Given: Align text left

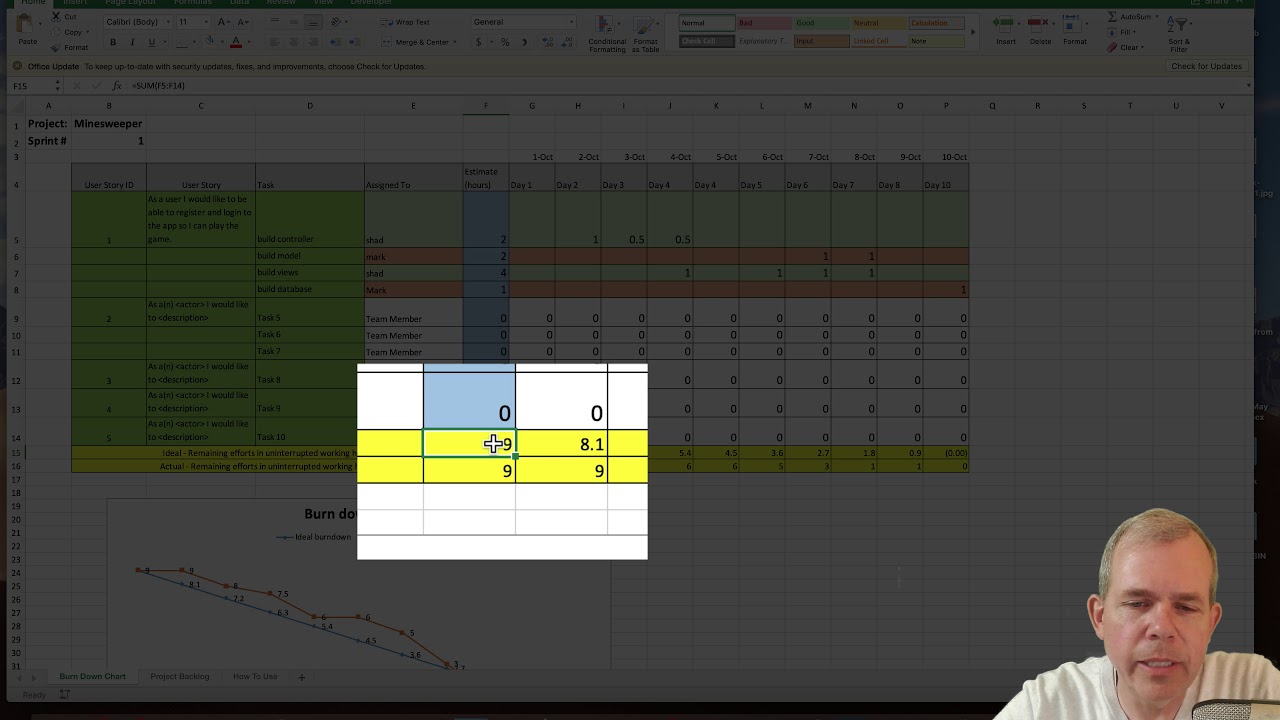Looking at the screenshot, I should (x=274, y=42).
